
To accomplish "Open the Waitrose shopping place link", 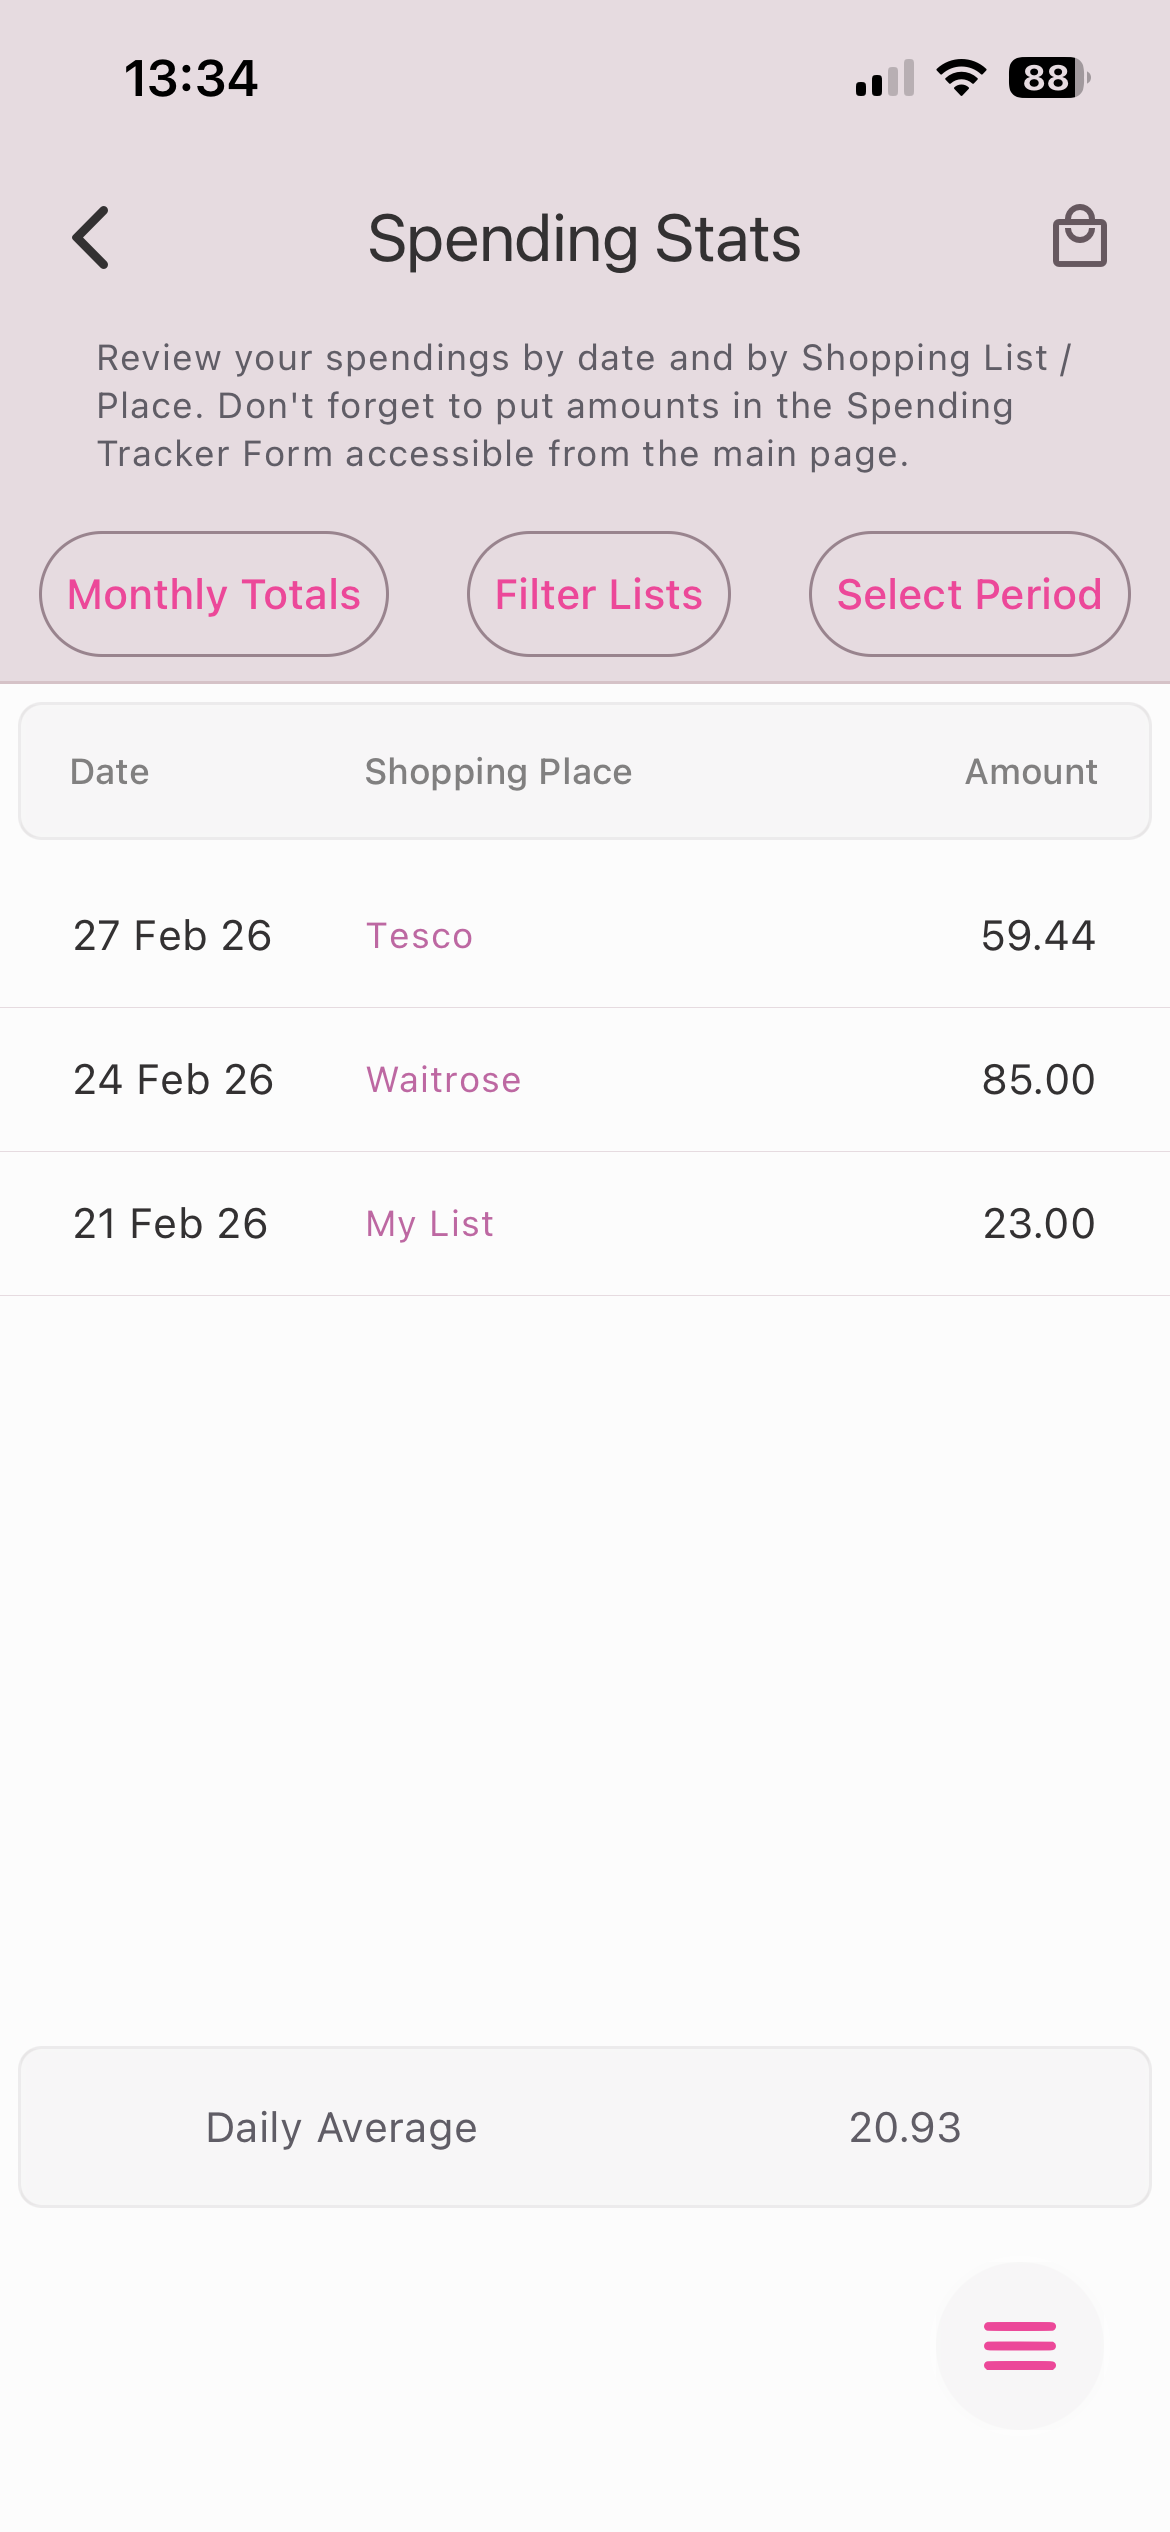I will [x=443, y=1080].
